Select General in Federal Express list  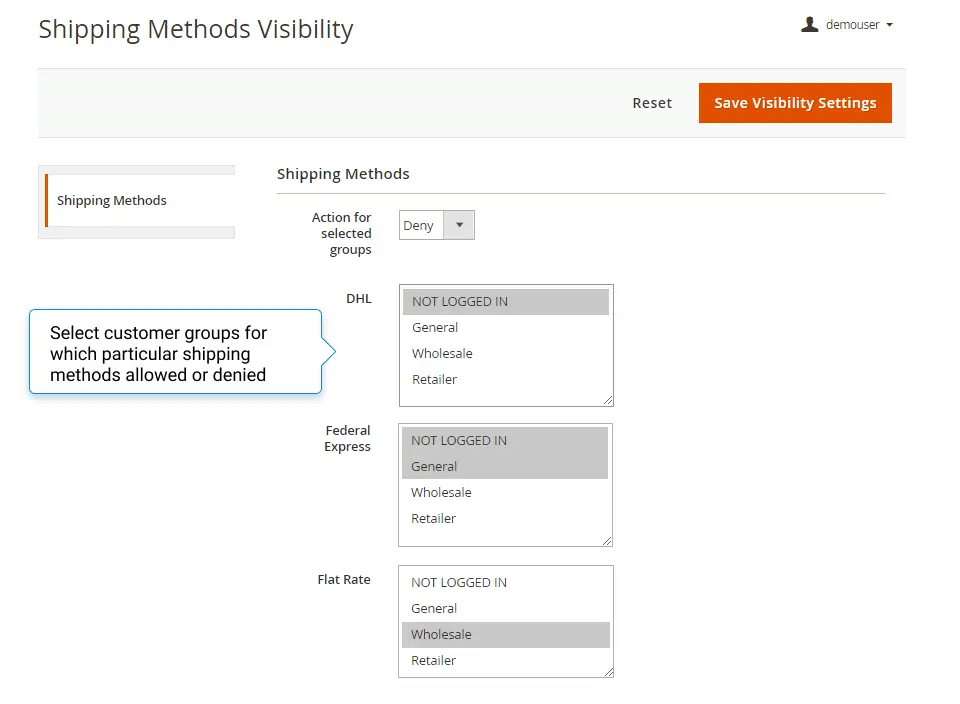click(x=505, y=466)
